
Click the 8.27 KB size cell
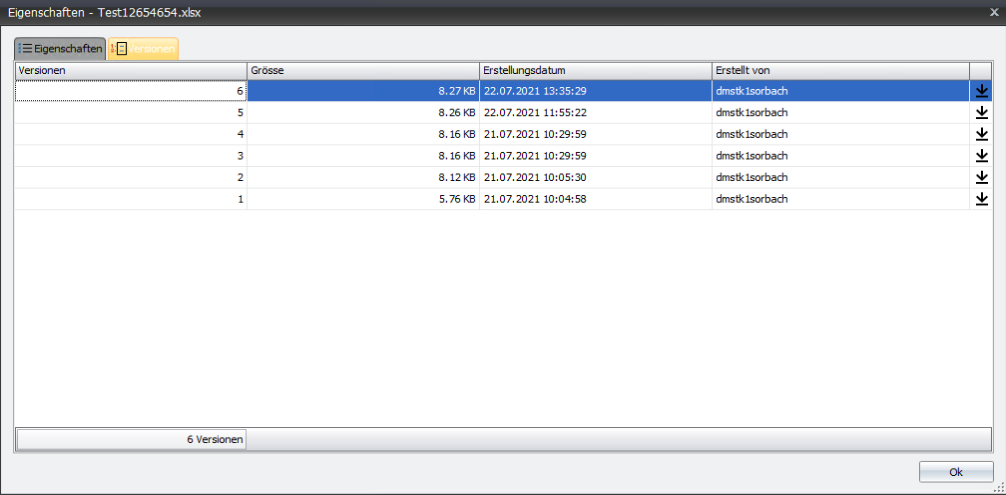pos(363,91)
